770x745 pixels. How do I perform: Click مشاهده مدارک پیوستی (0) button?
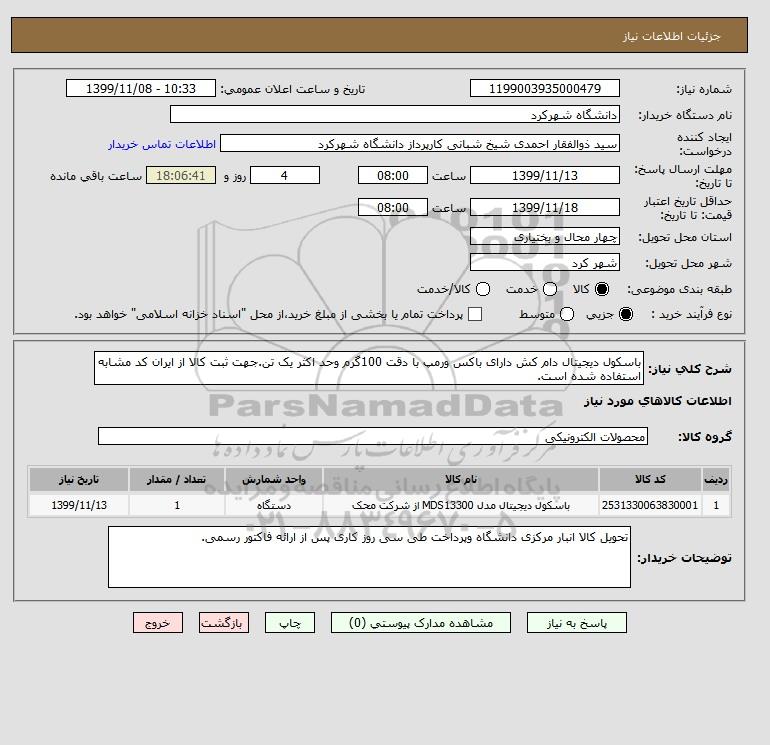click(x=421, y=623)
